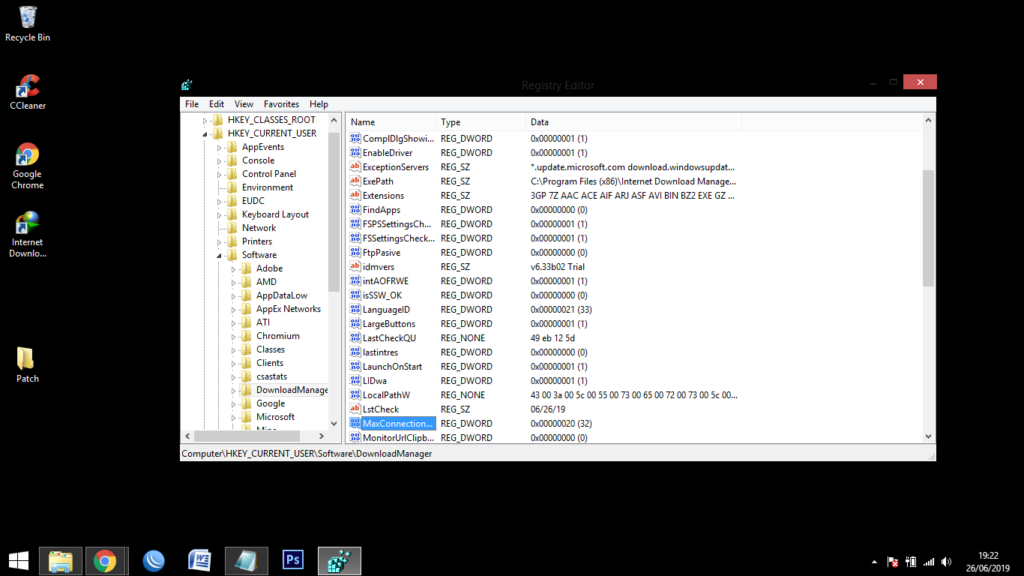Expand the Control Panel key

pyautogui.click(x=219, y=174)
